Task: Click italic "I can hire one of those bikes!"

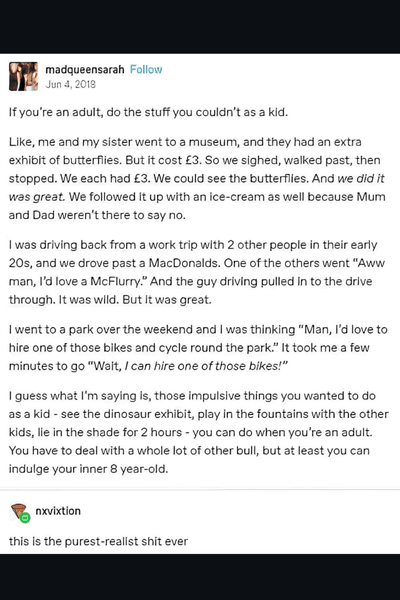Action: coord(206,366)
